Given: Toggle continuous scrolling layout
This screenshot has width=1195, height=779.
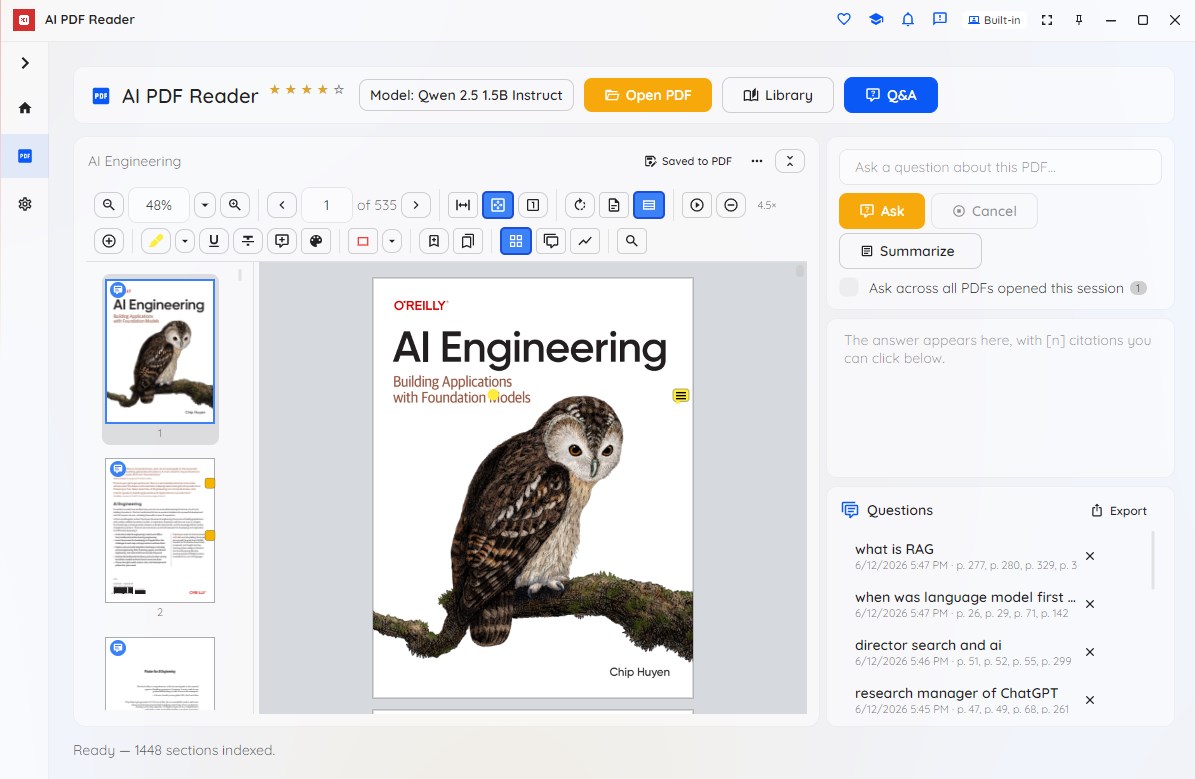Looking at the screenshot, I should click(649, 205).
